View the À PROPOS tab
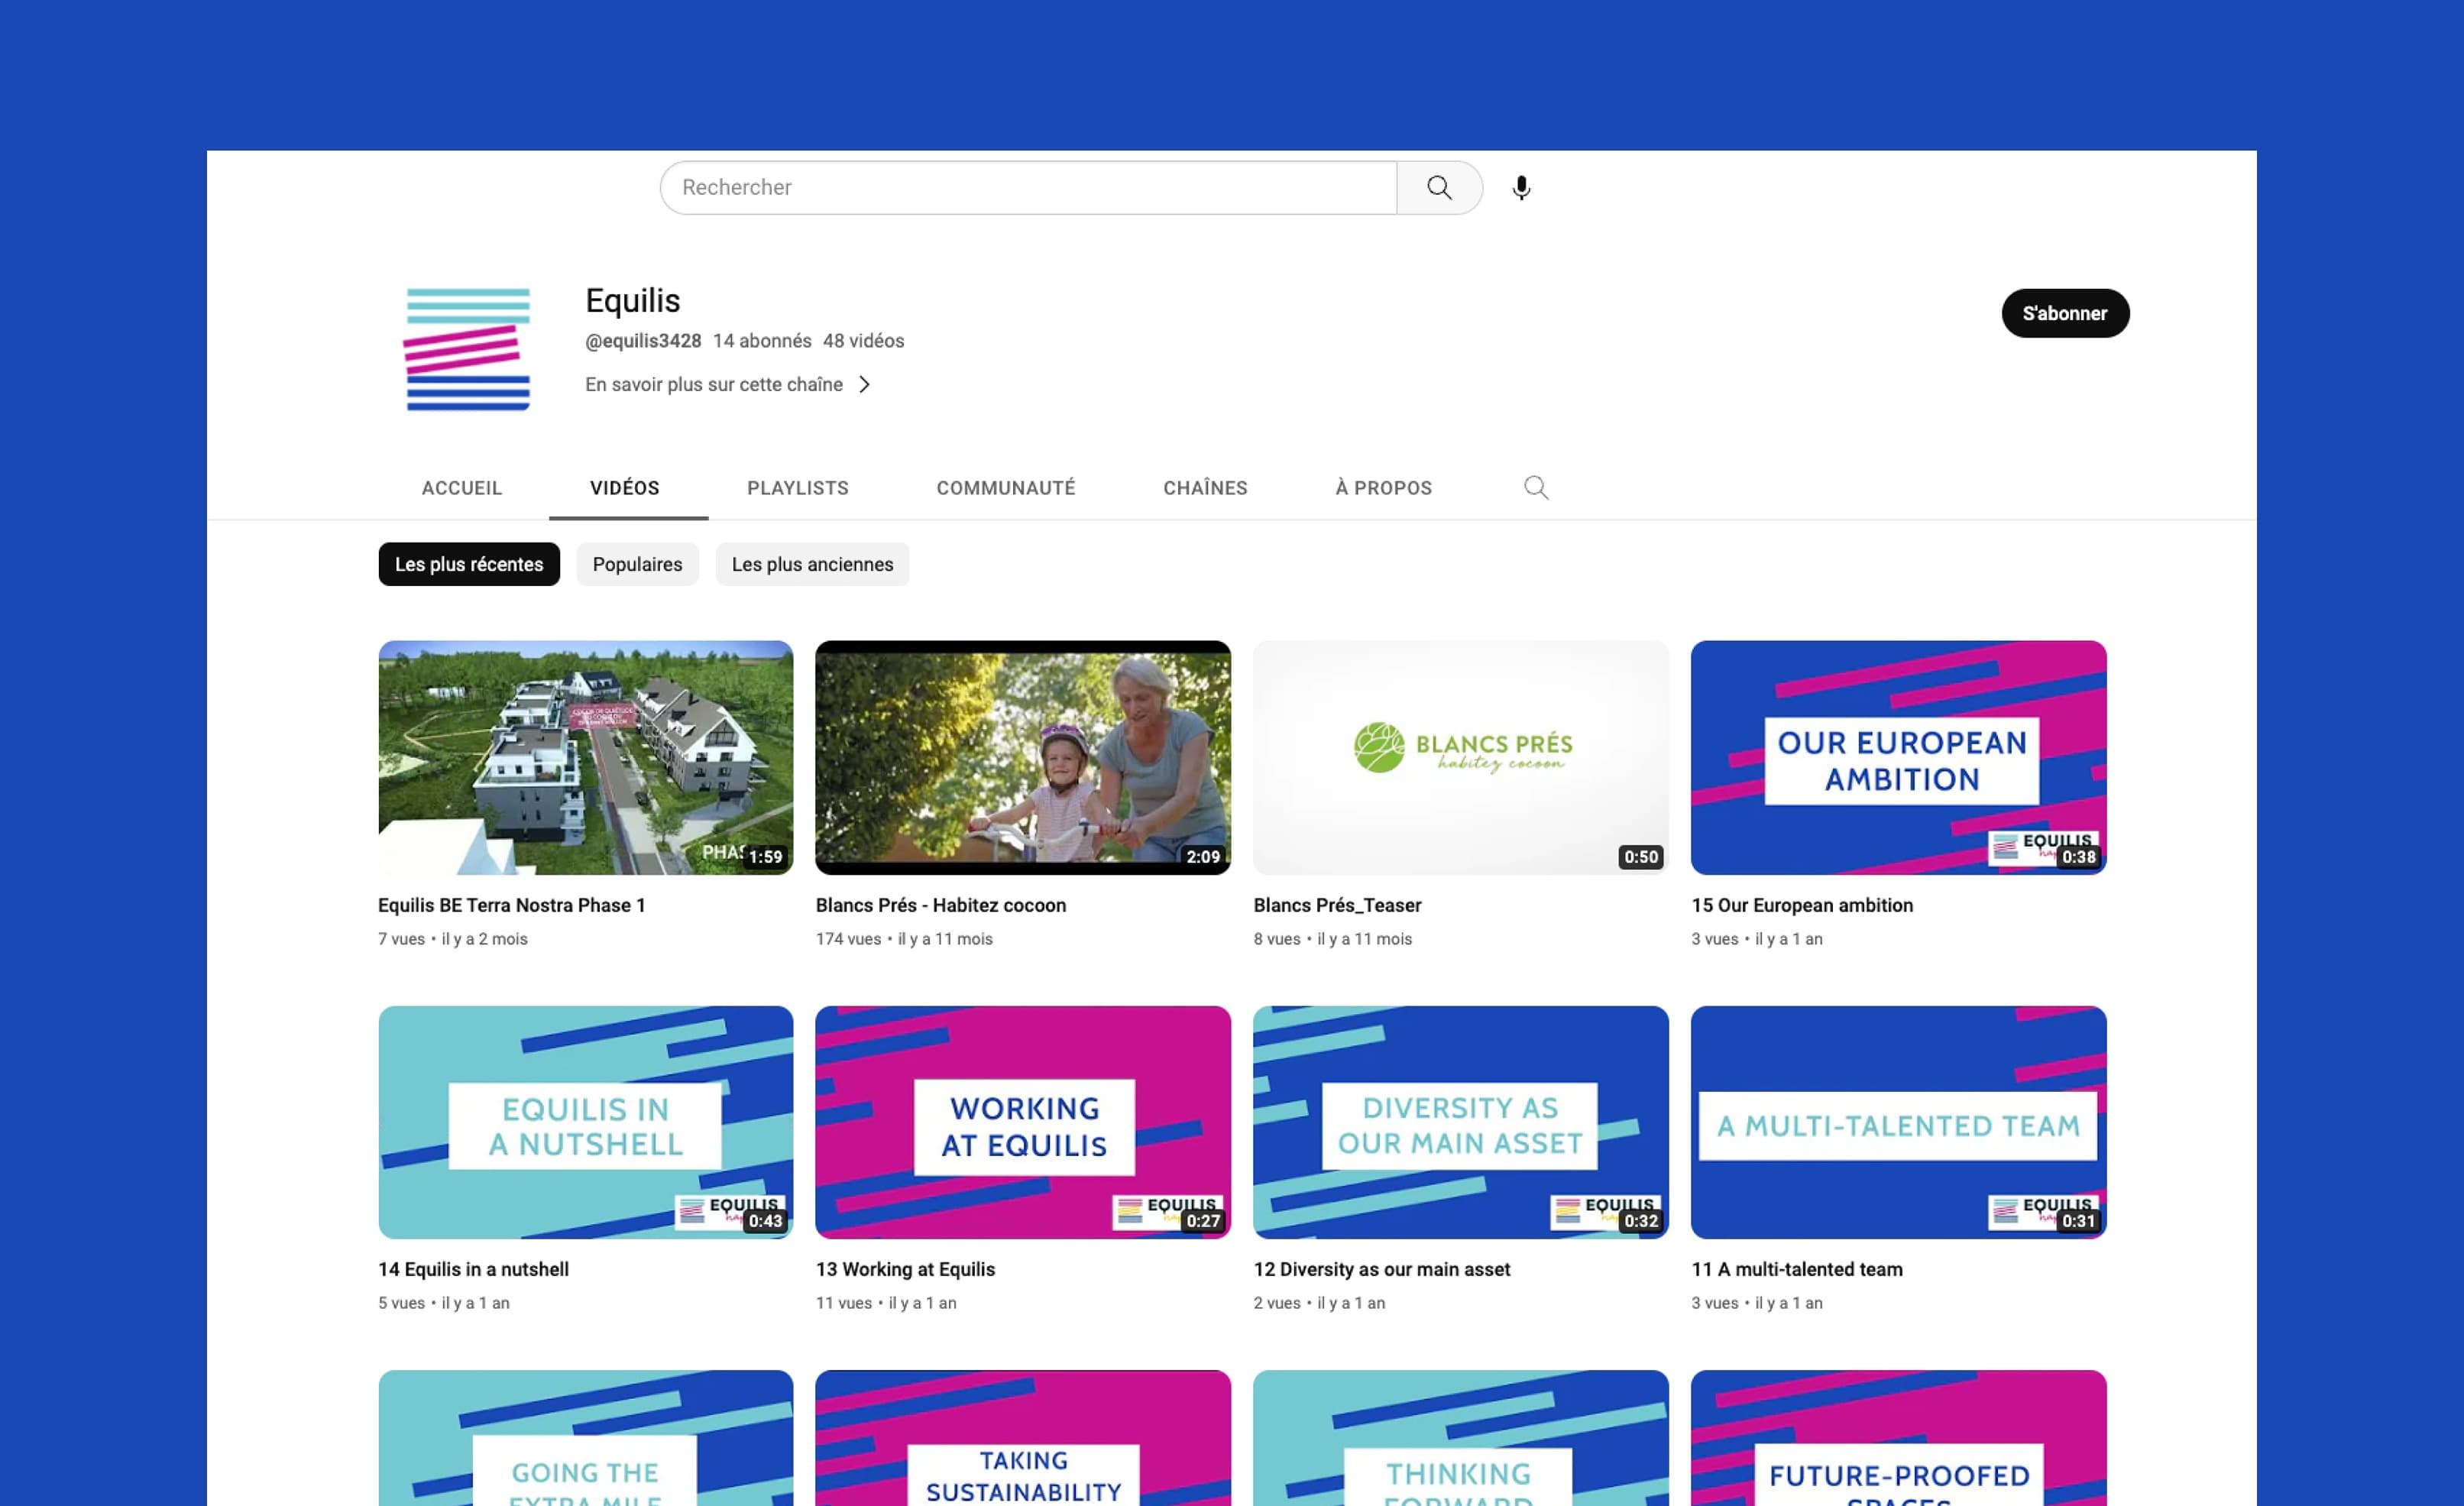The height and width of the screenshot is (1506, 2464). pyautogui.click(x=1384, y=488)
